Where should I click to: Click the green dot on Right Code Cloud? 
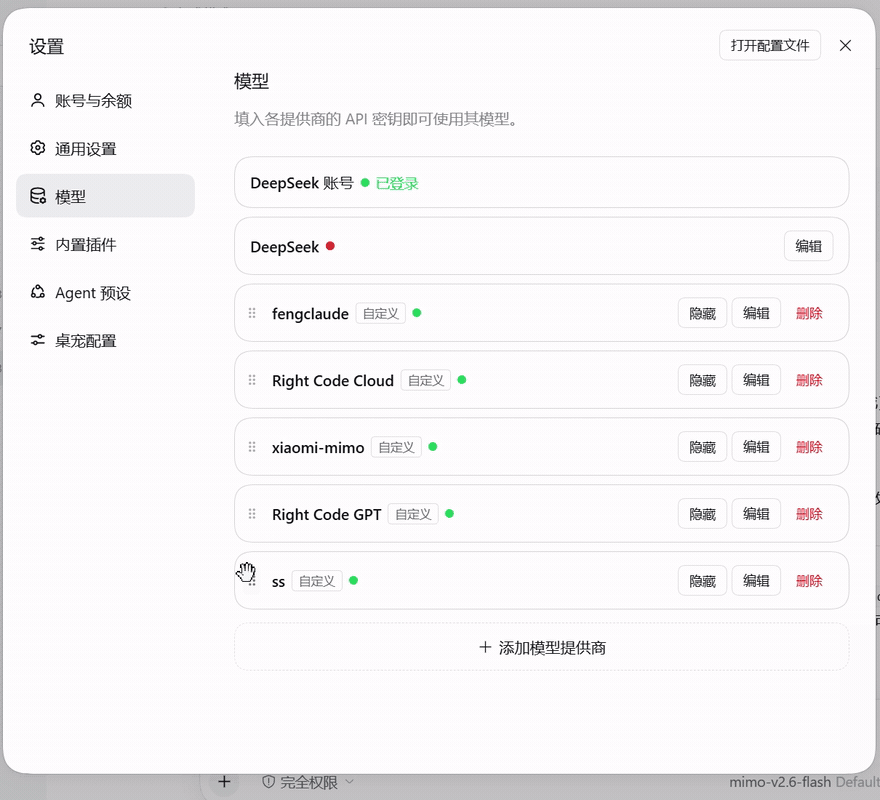[x=462, y=380]
